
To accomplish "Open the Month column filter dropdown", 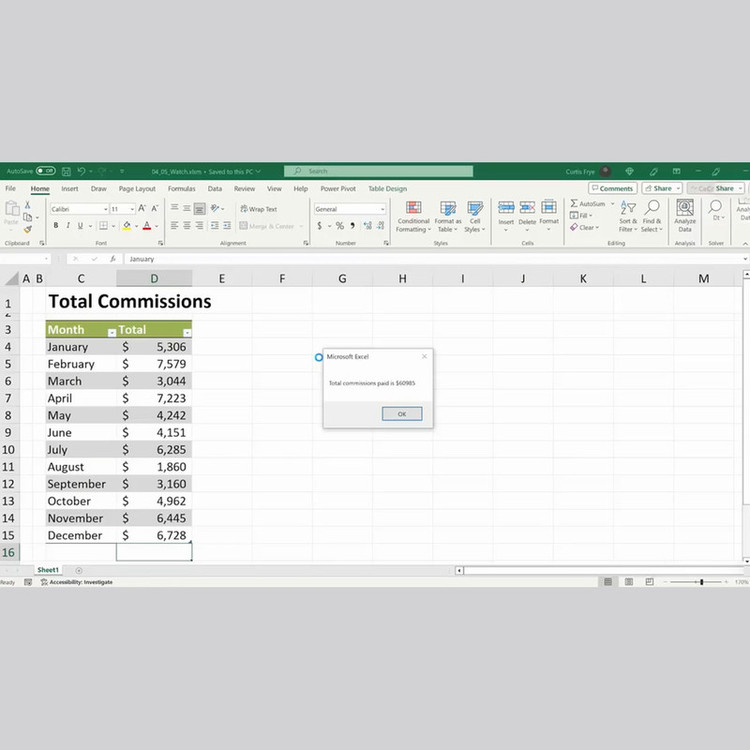I will pyautogui.click(x=111, y=331).
